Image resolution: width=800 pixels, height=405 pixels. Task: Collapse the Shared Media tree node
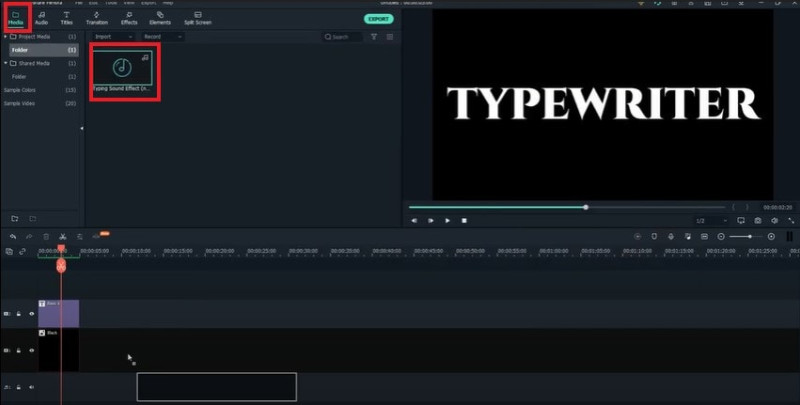(6, 63)
